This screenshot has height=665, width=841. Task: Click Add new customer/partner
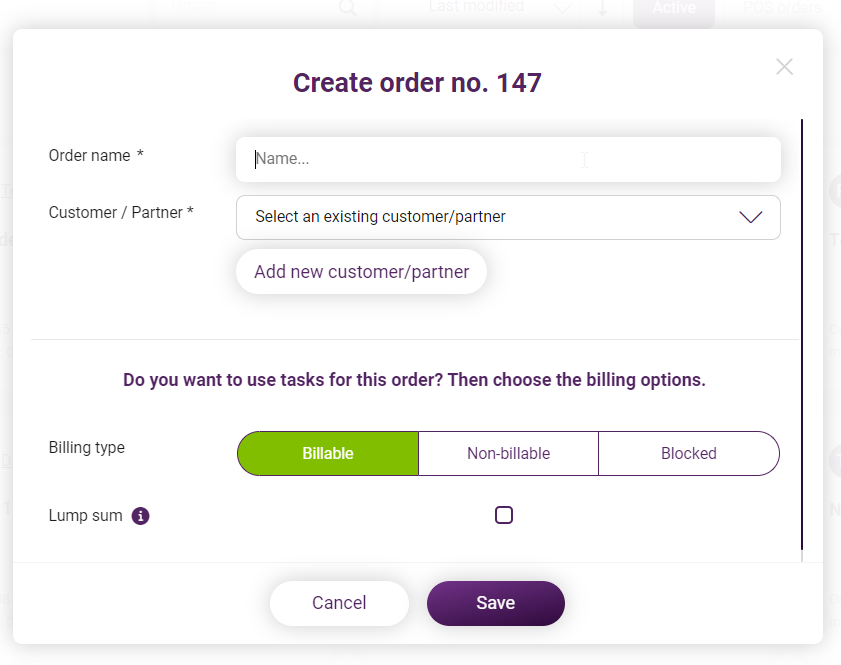pyautogui.click(x=362, y=272)
